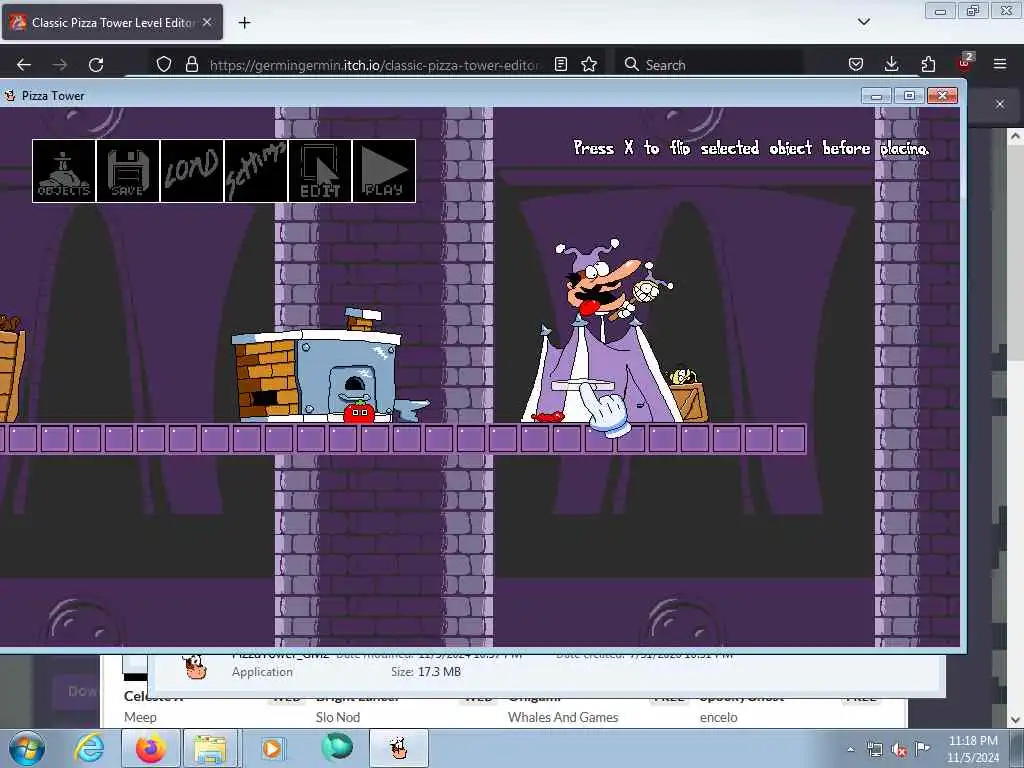Click the browser page vertical scrollbar
The image size is (1024, 768).
(x=1014, y=251)
